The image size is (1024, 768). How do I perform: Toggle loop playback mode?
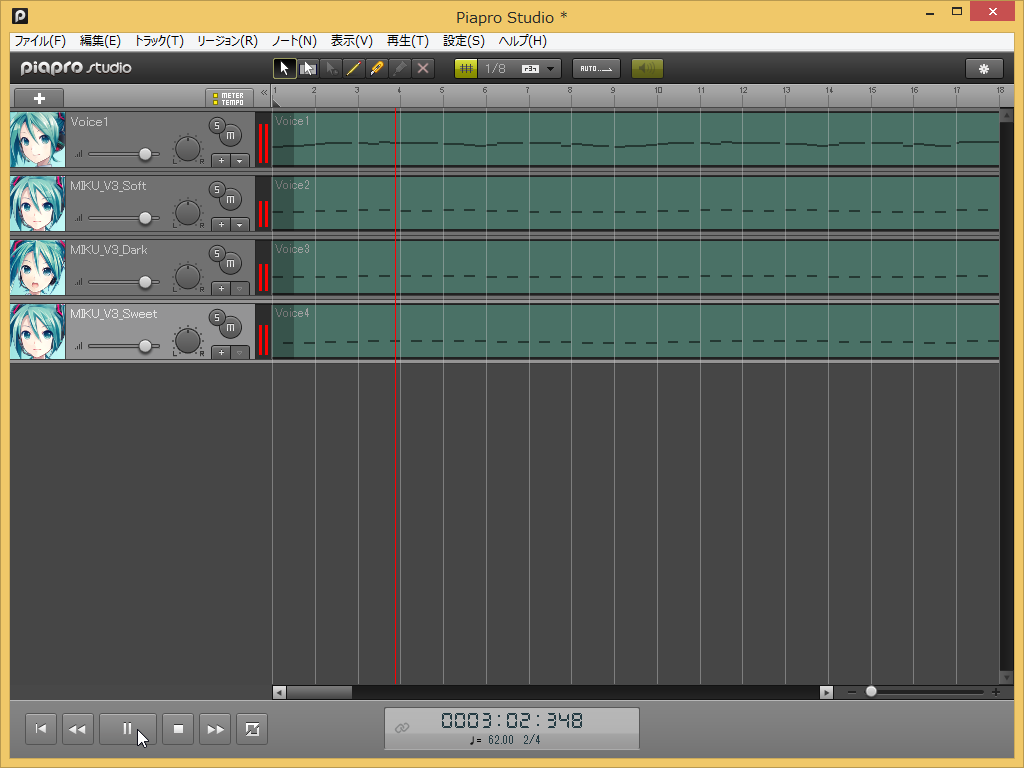coord(252,729)
